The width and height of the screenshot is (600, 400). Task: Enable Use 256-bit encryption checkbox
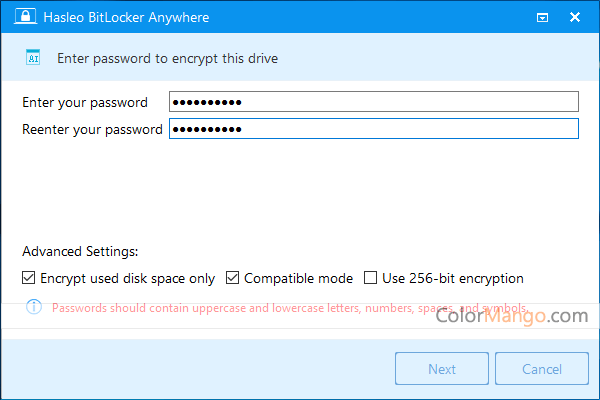tap(370, 278)
